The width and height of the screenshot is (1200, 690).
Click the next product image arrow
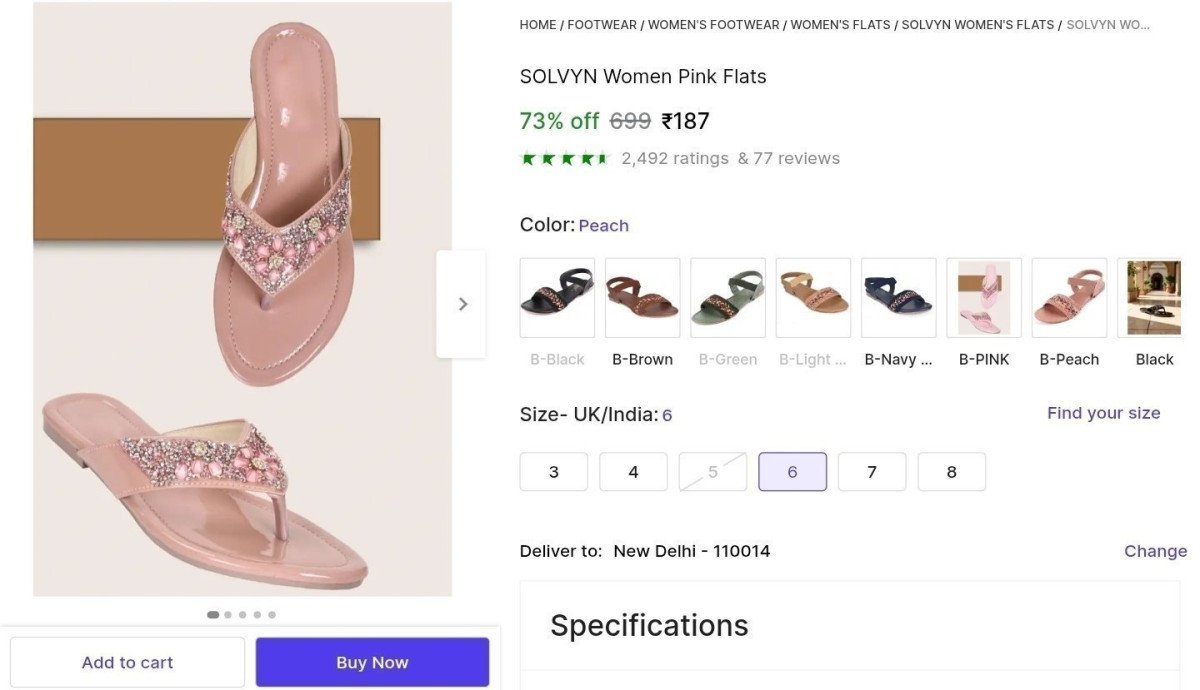(461, 303)
